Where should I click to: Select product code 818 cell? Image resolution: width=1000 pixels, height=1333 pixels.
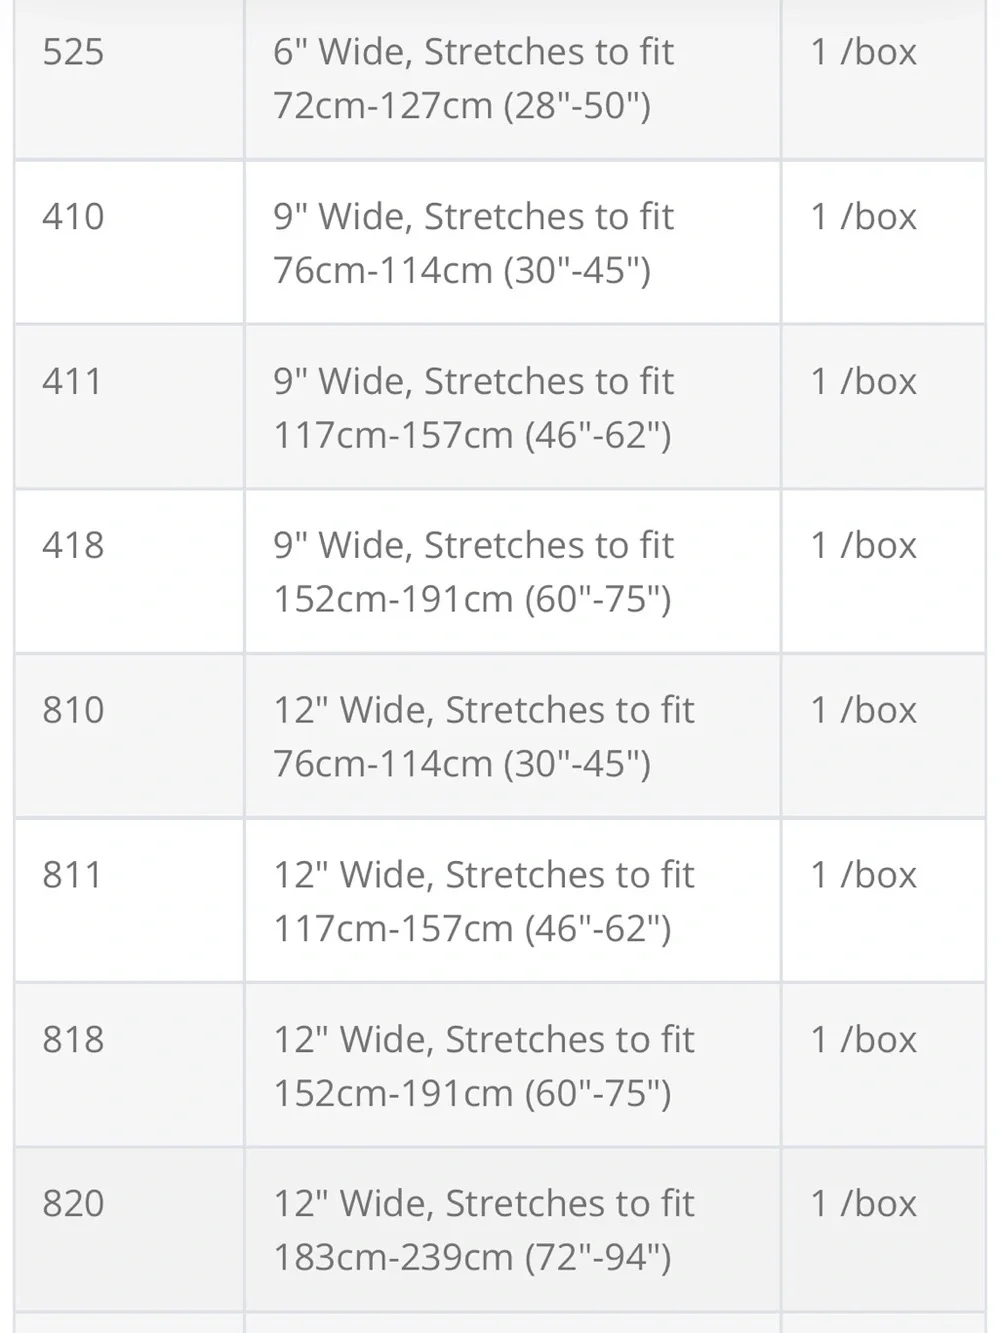point(129,1065)
